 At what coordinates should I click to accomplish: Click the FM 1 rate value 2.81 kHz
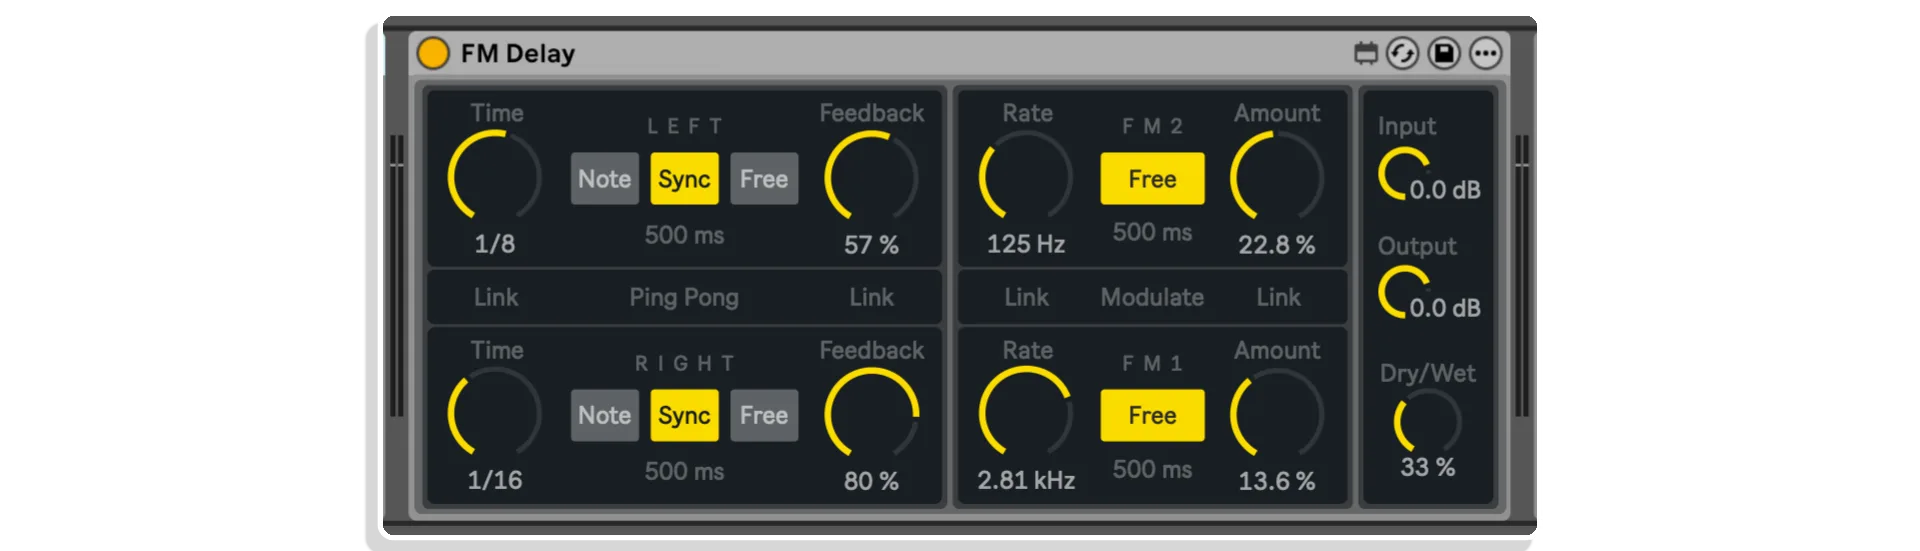point(1026,480)
